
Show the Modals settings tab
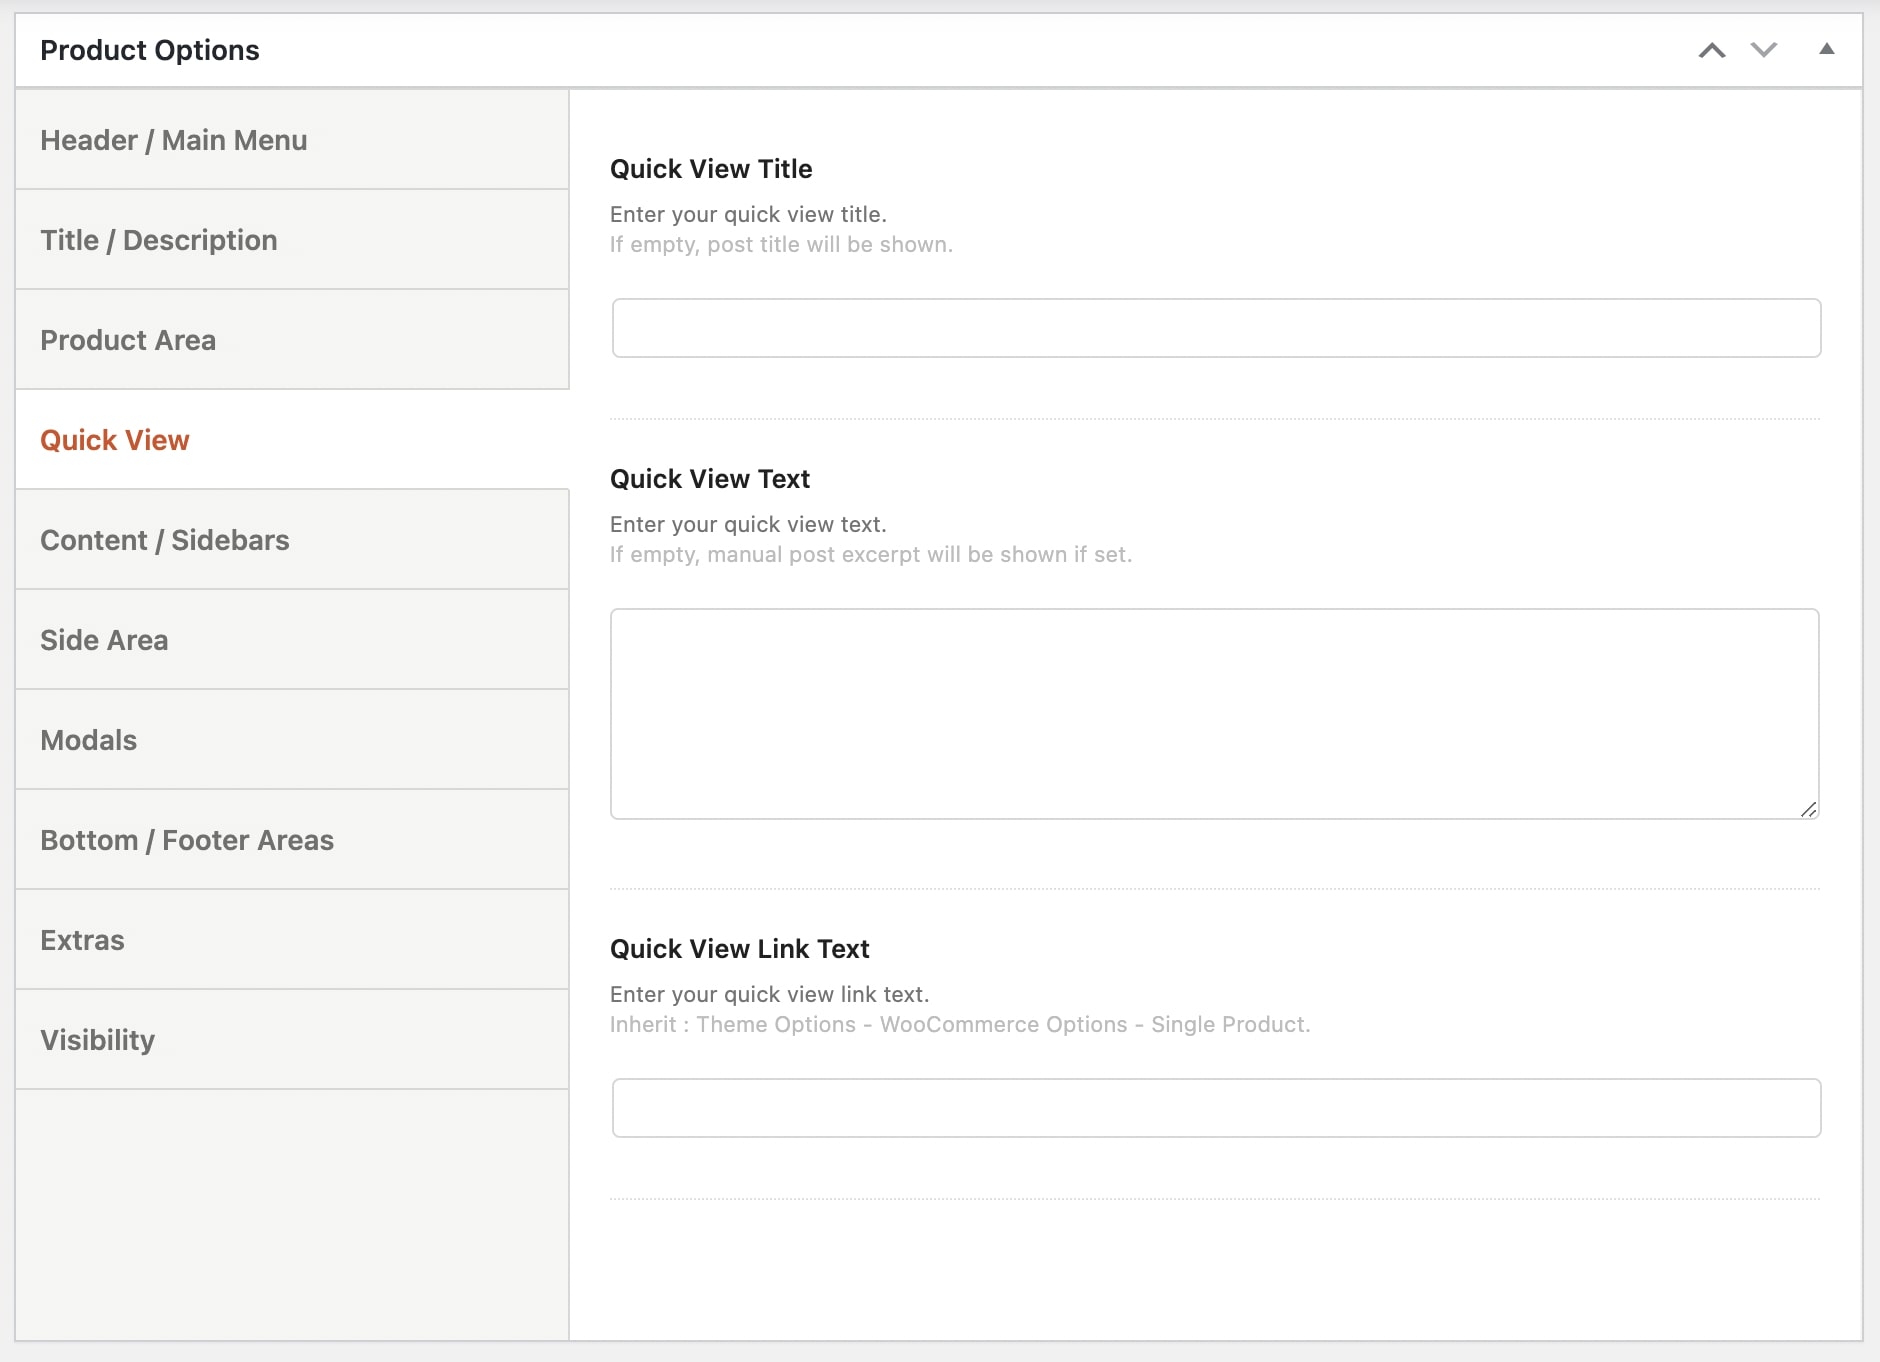coord(88,740)
